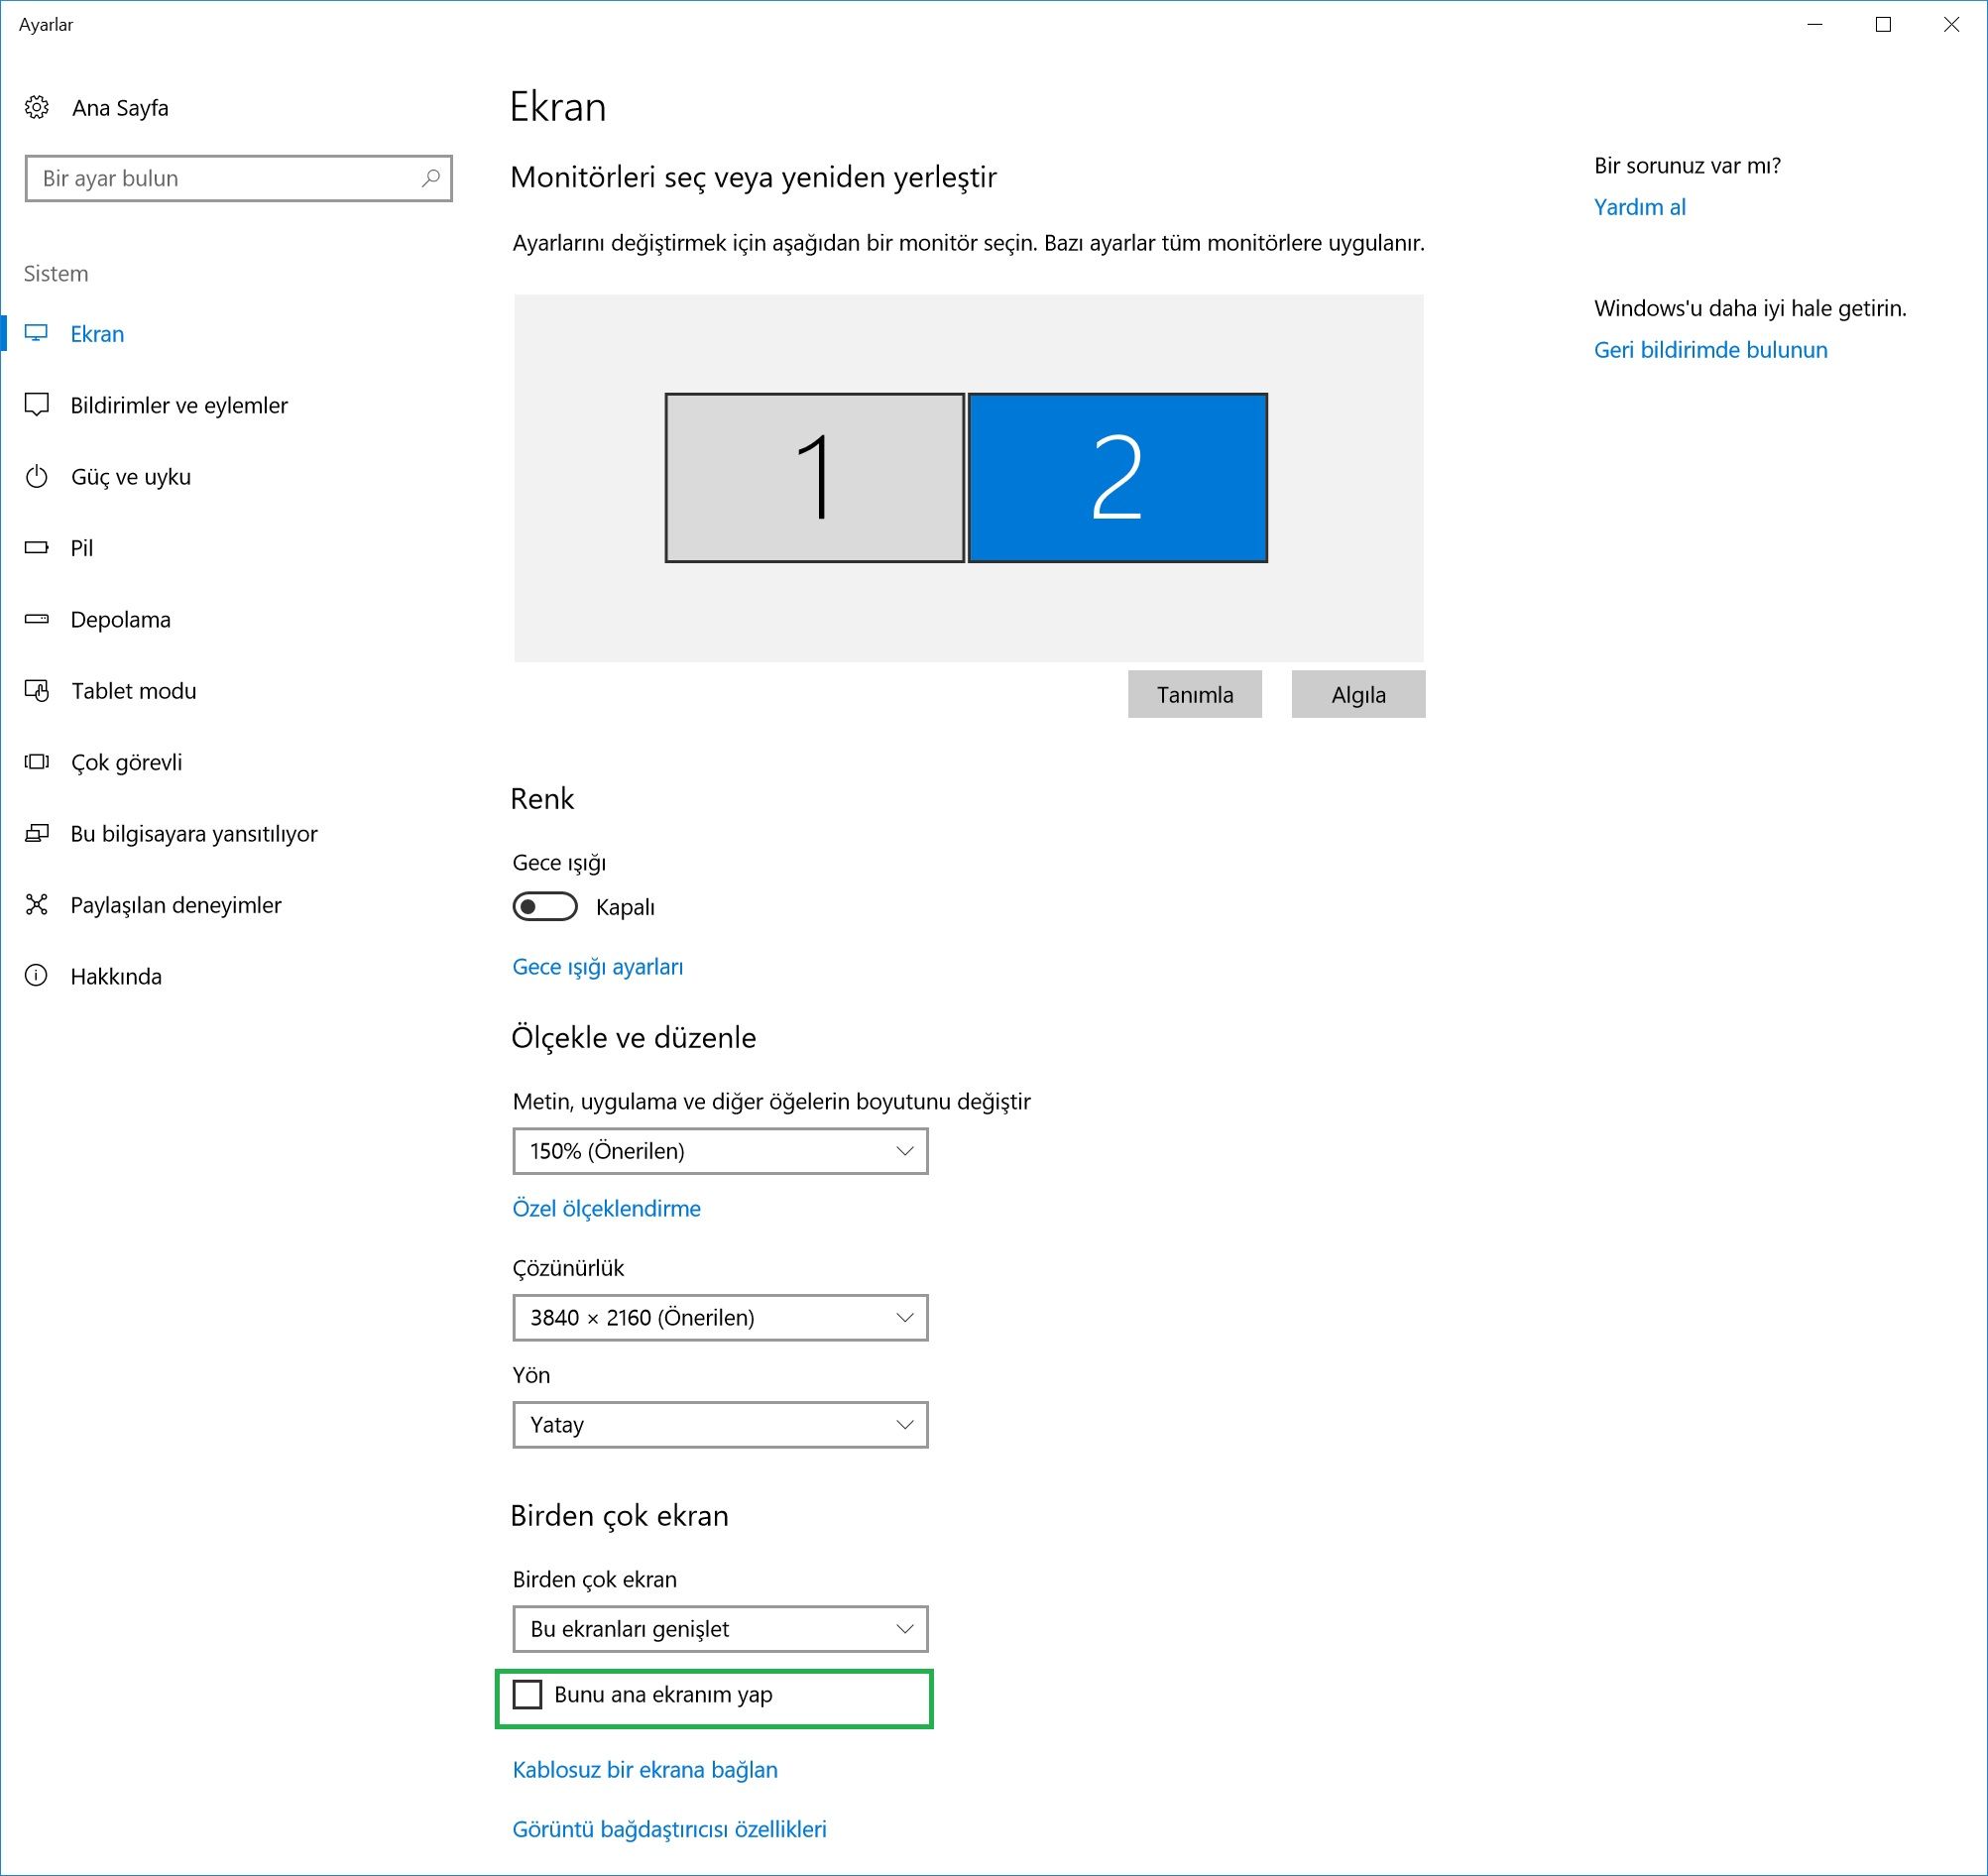This screenshot has width=1988, height=1876.
Task: Click the Paylaşılan deneyimler icon
Action: point(37,905)
